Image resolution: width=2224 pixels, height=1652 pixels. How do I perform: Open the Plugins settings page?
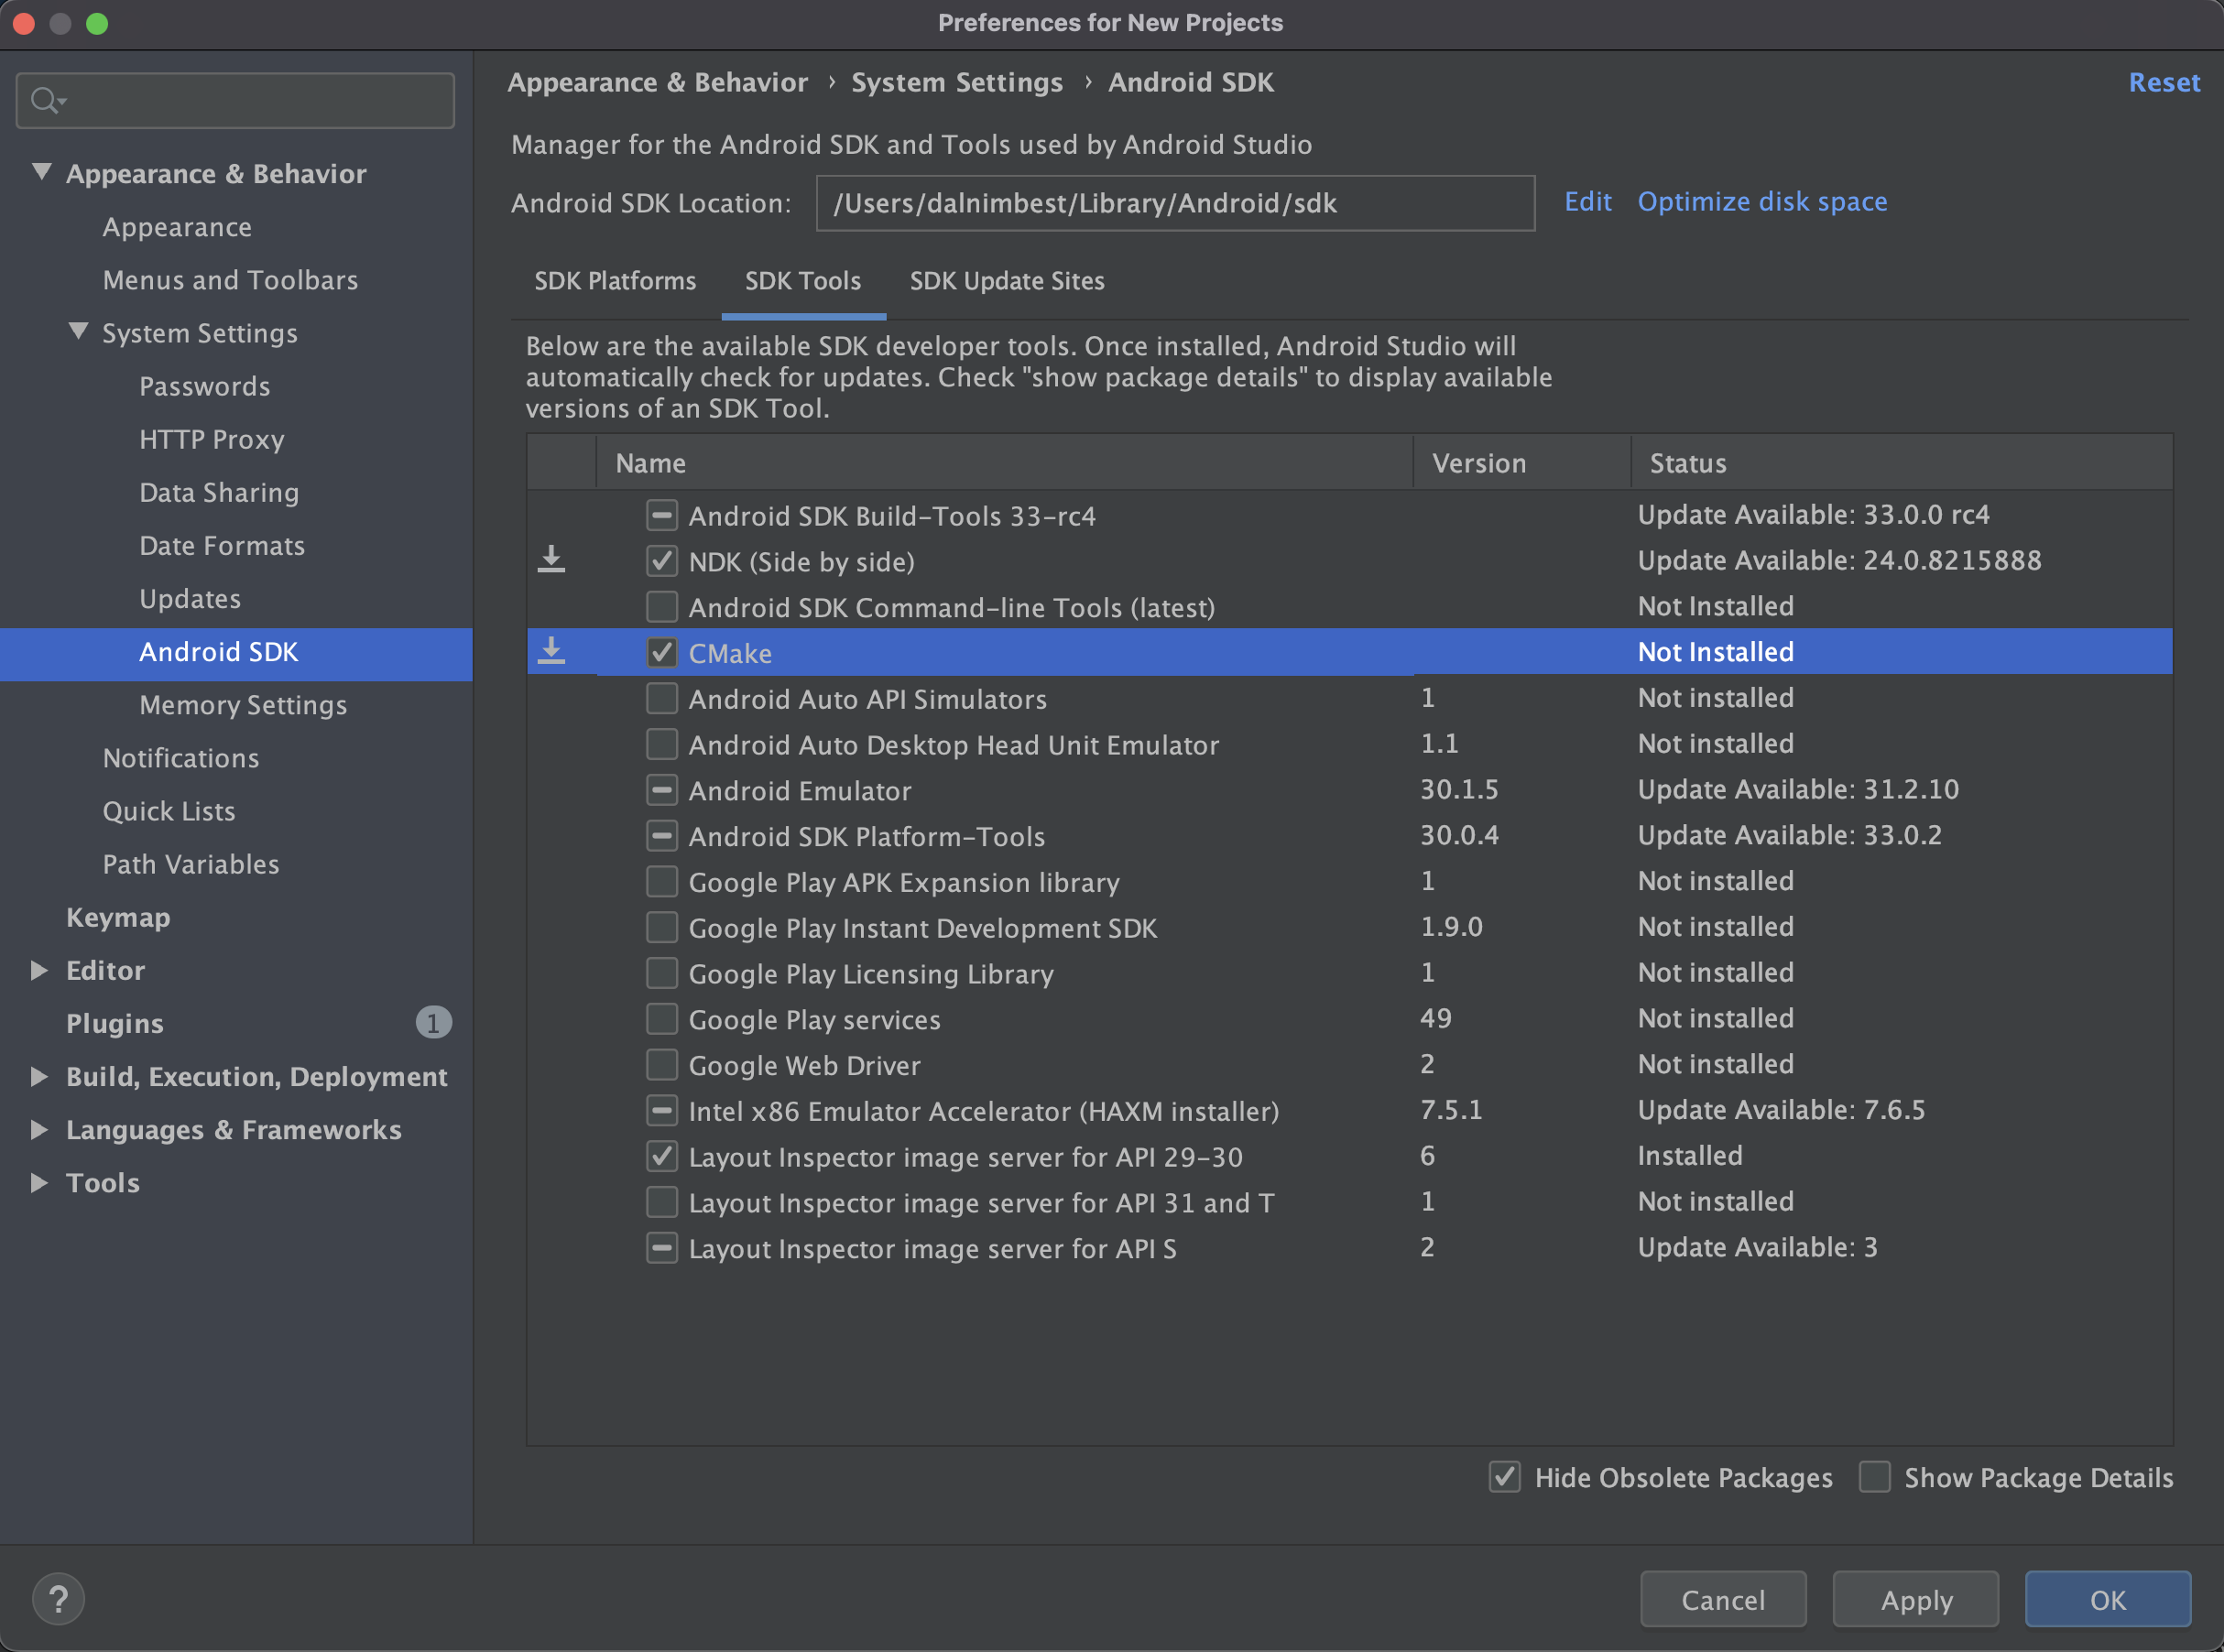[x=114, y=1023]
